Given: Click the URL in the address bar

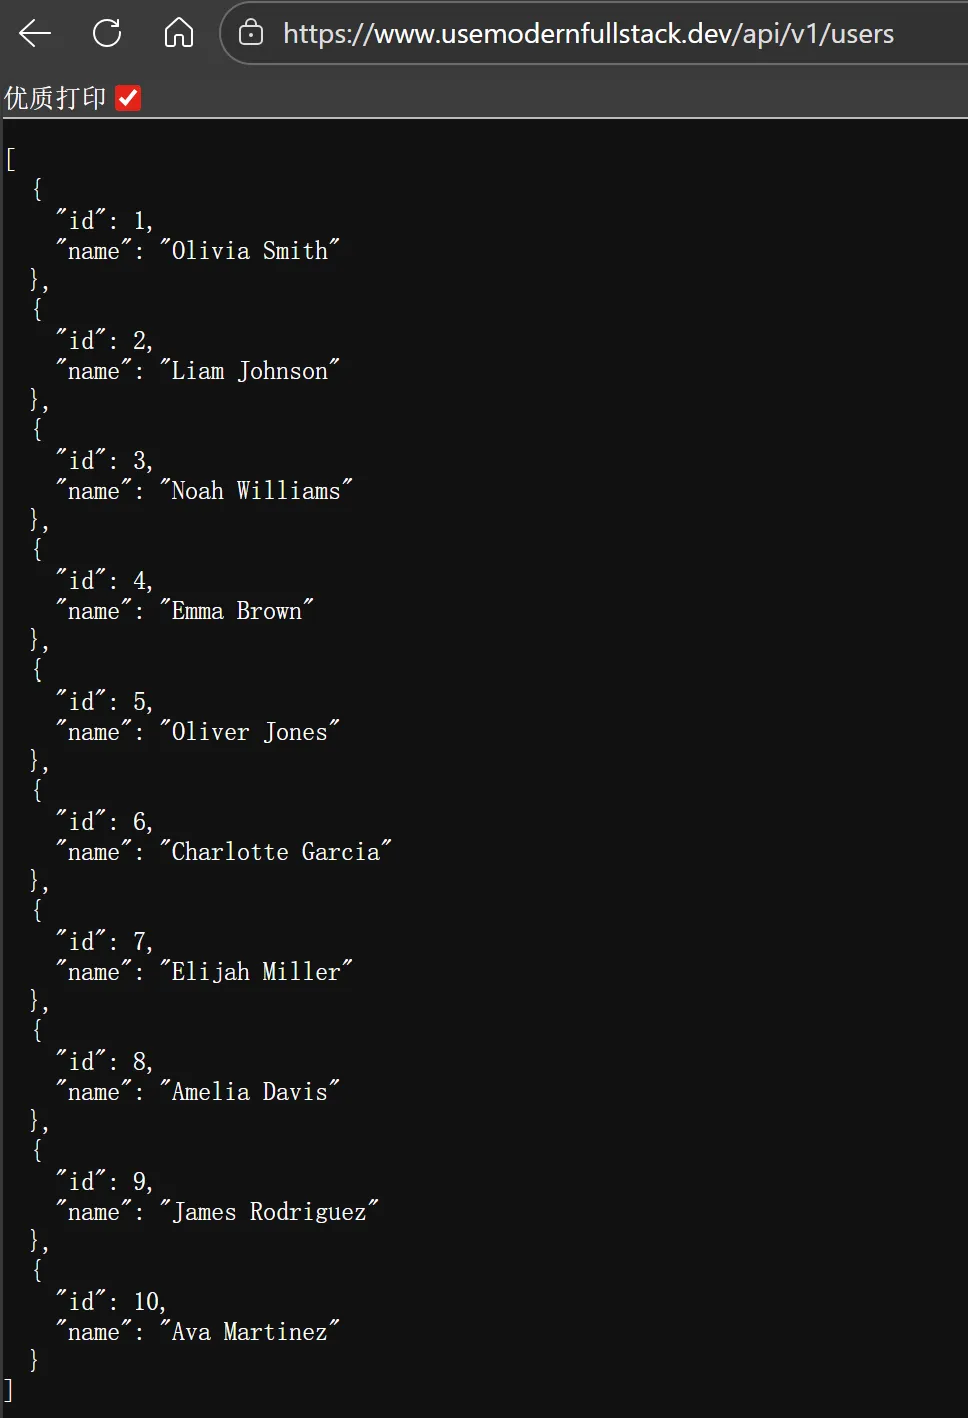Looking at the screenshot, I should coord(588,33).
